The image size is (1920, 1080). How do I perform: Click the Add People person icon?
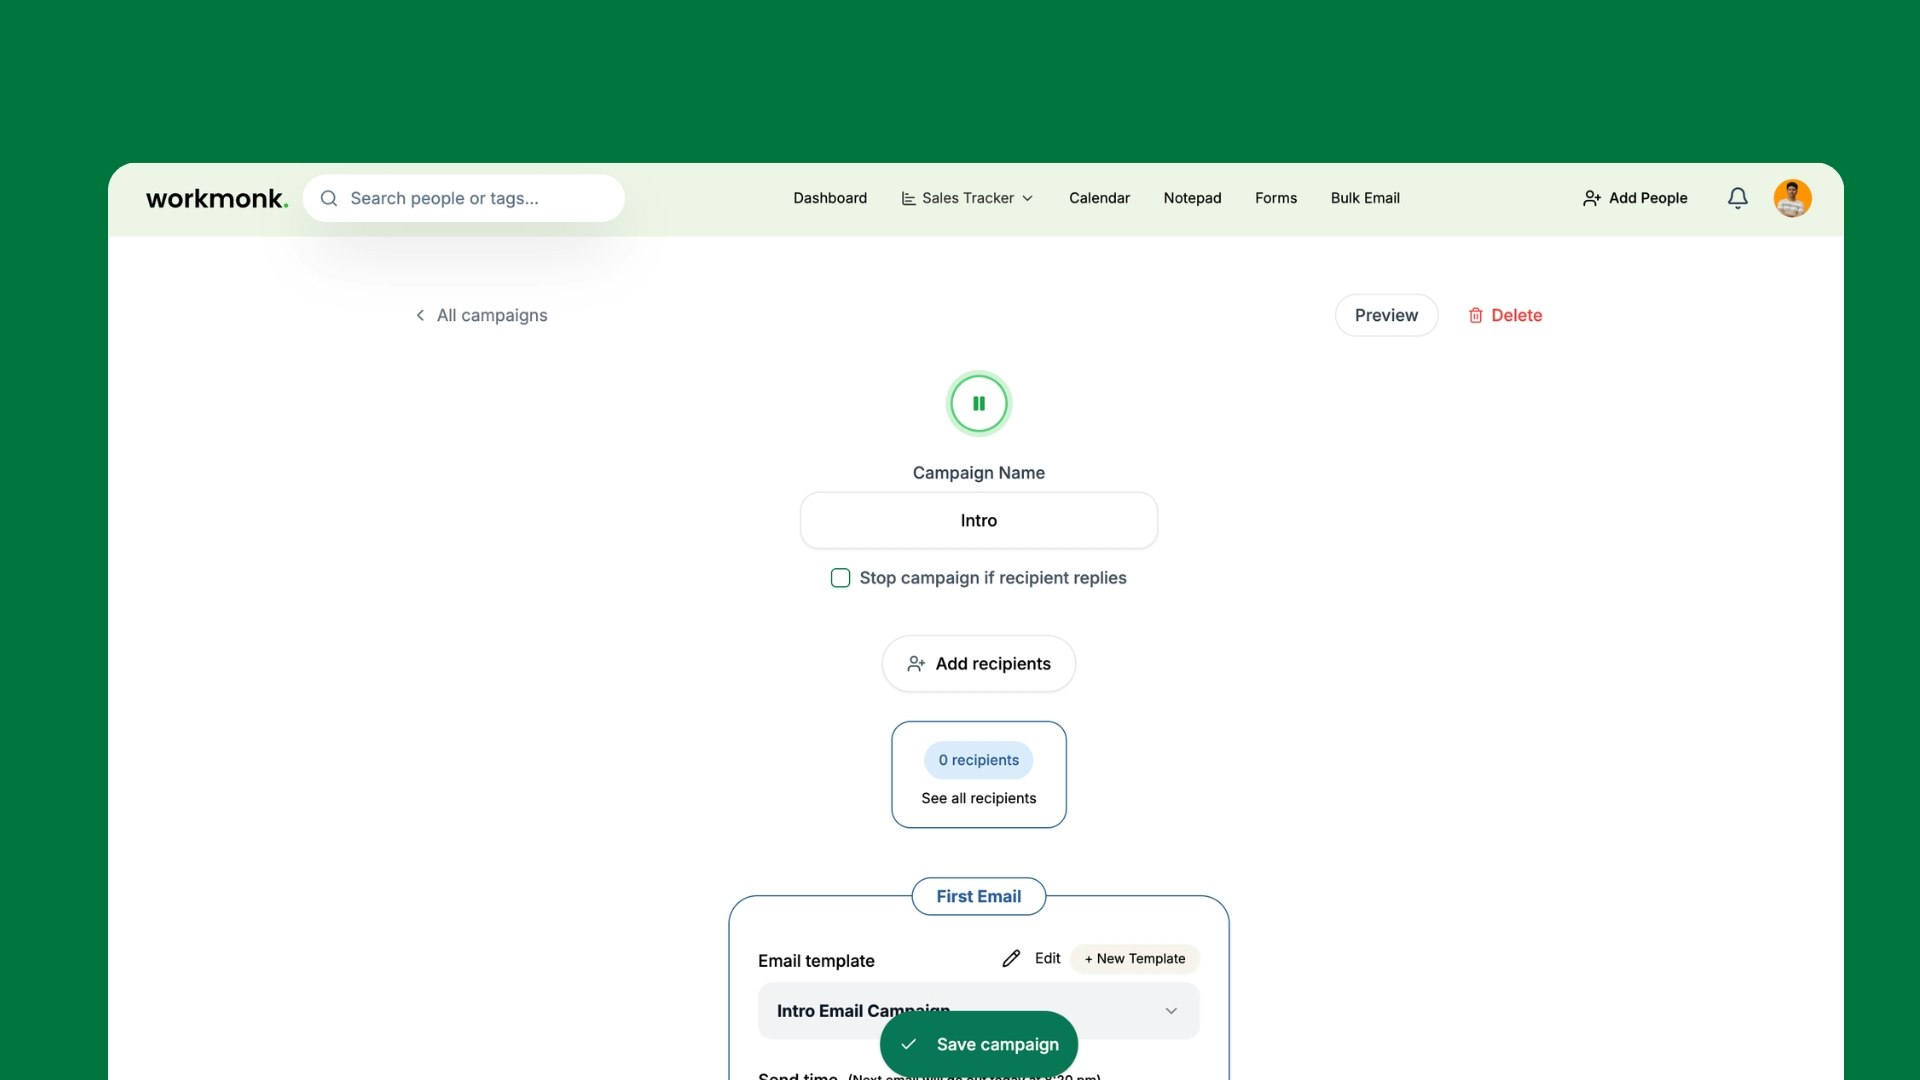point(1592,198)
